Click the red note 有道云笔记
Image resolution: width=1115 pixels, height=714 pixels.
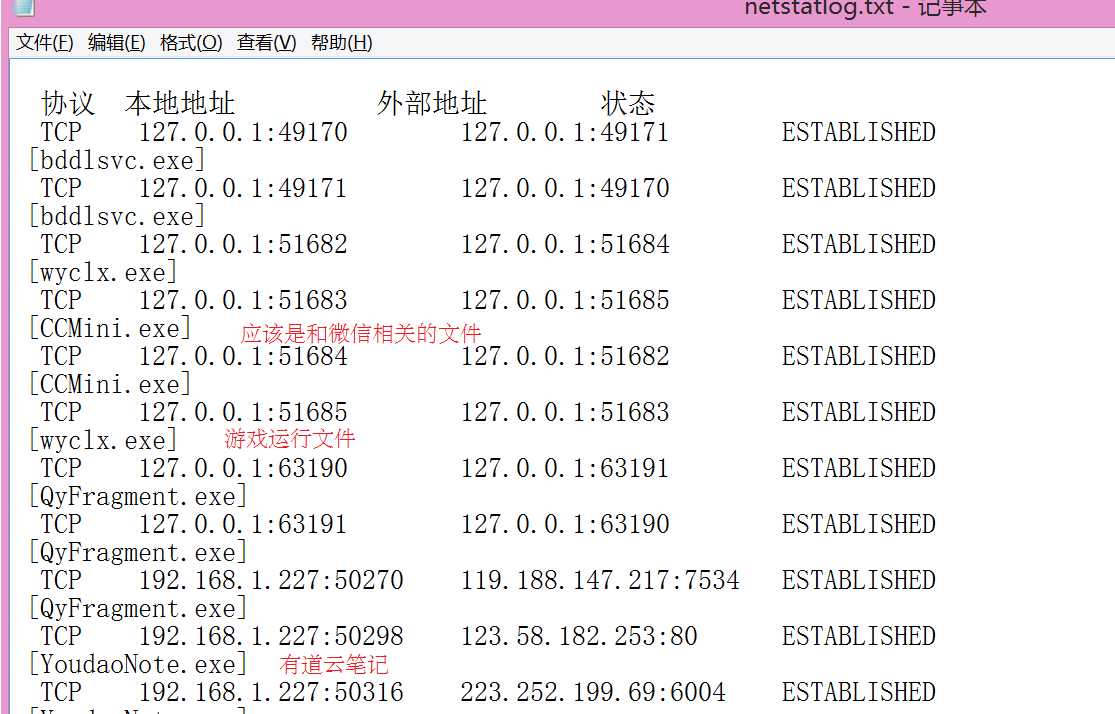[x=334, y=664]
